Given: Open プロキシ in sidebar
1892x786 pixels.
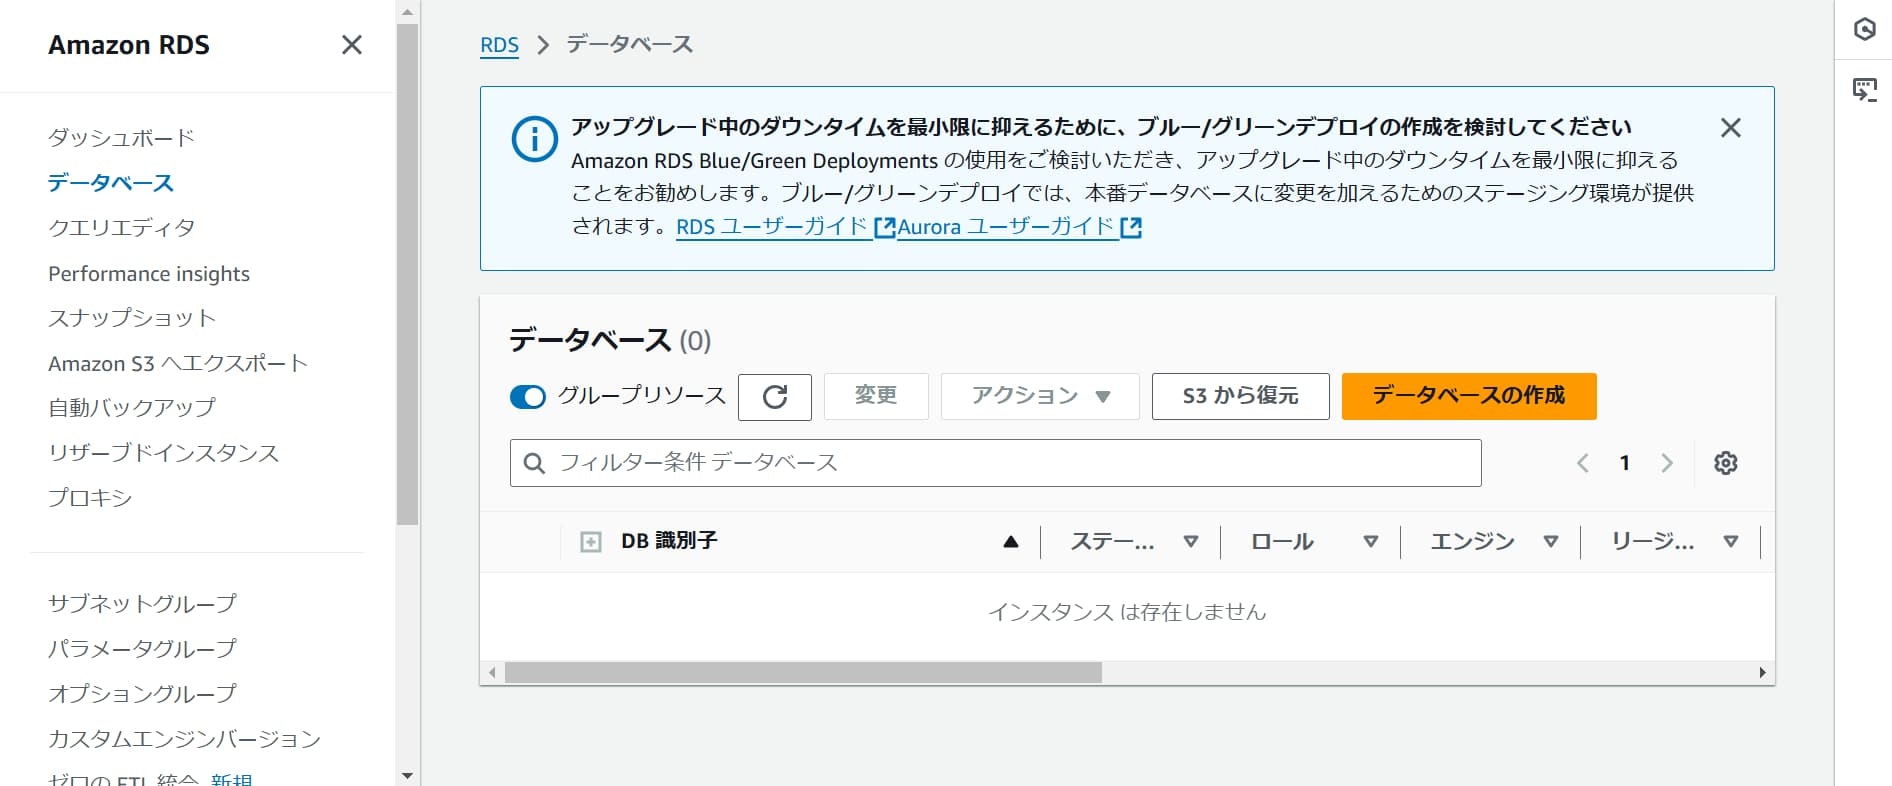Looking at the screenshot, I should click(x=90, y=498).
